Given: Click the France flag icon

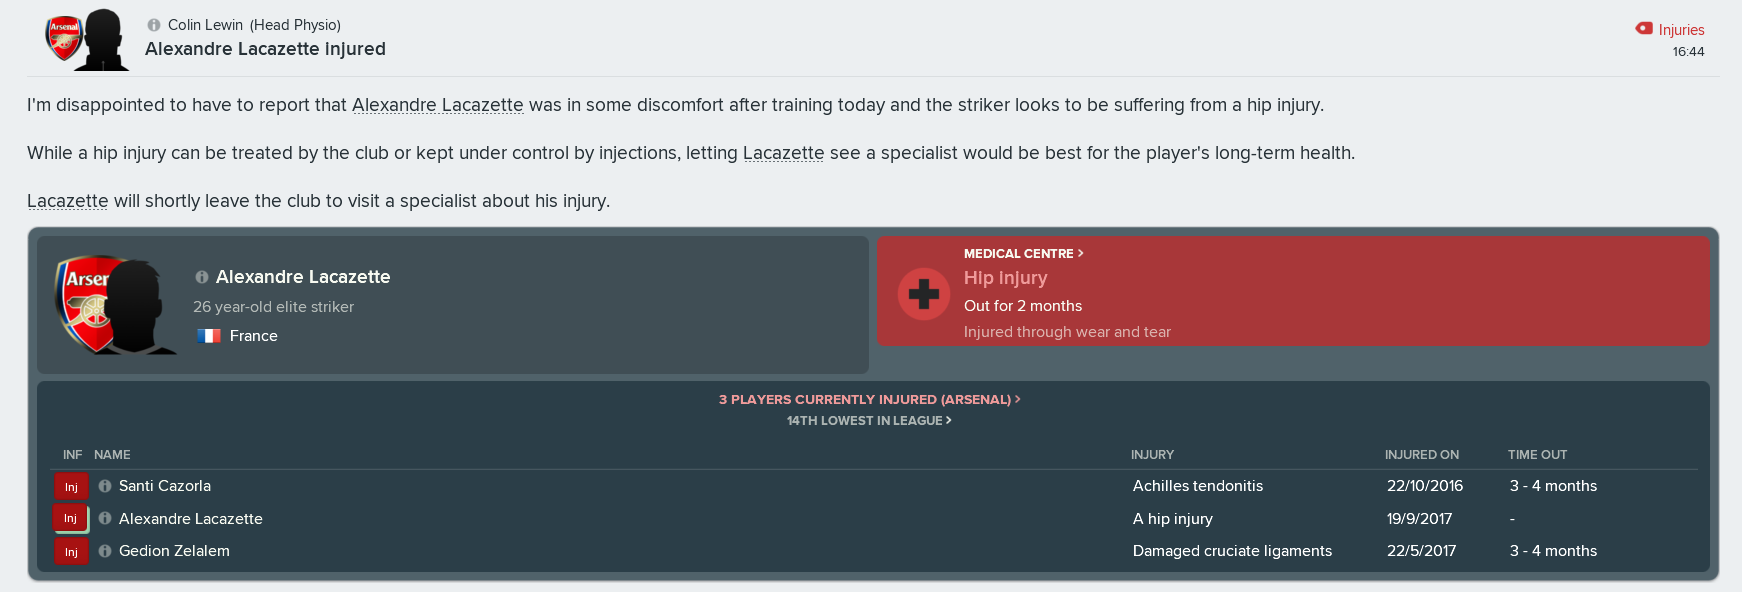Looking at the screenshot, I should [x=209, y=336].
